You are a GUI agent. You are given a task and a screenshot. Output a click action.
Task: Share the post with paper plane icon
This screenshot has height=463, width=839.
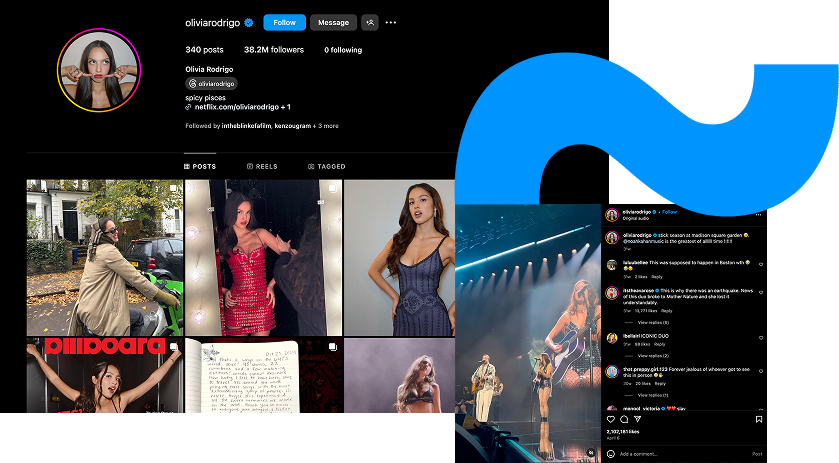coord(637,419)
